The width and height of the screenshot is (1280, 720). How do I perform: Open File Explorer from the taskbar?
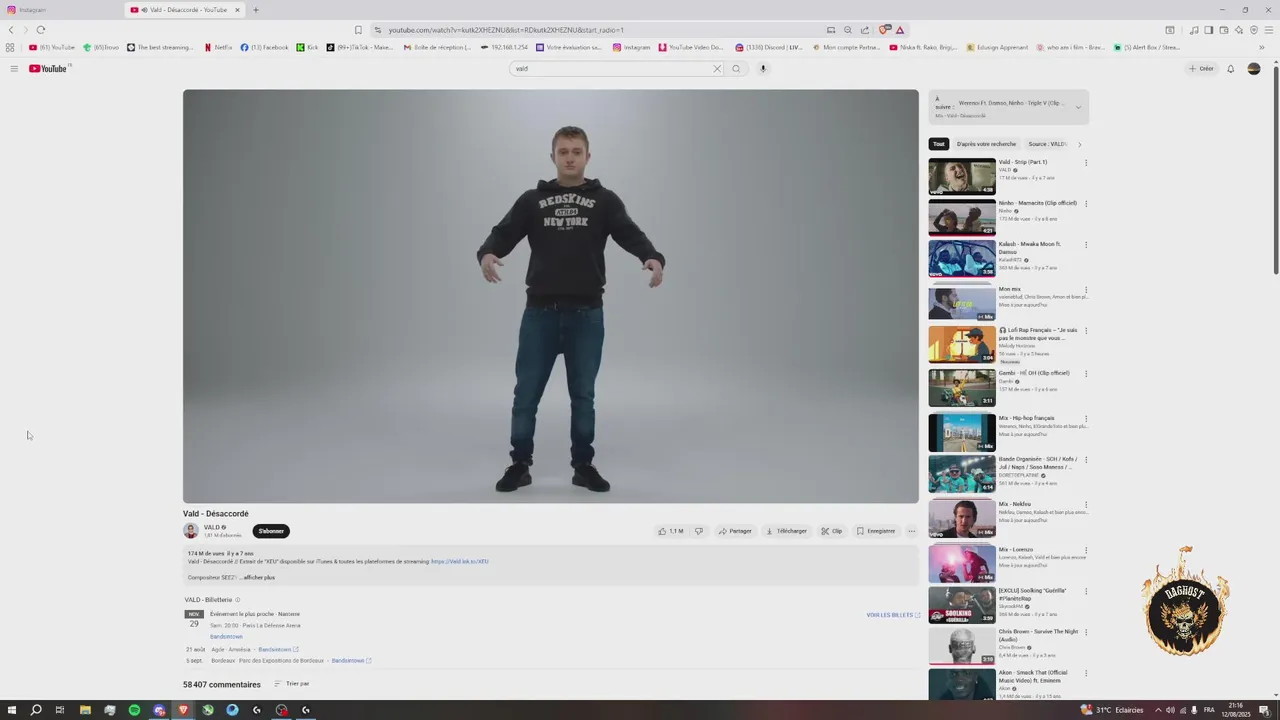pos(85,710)
